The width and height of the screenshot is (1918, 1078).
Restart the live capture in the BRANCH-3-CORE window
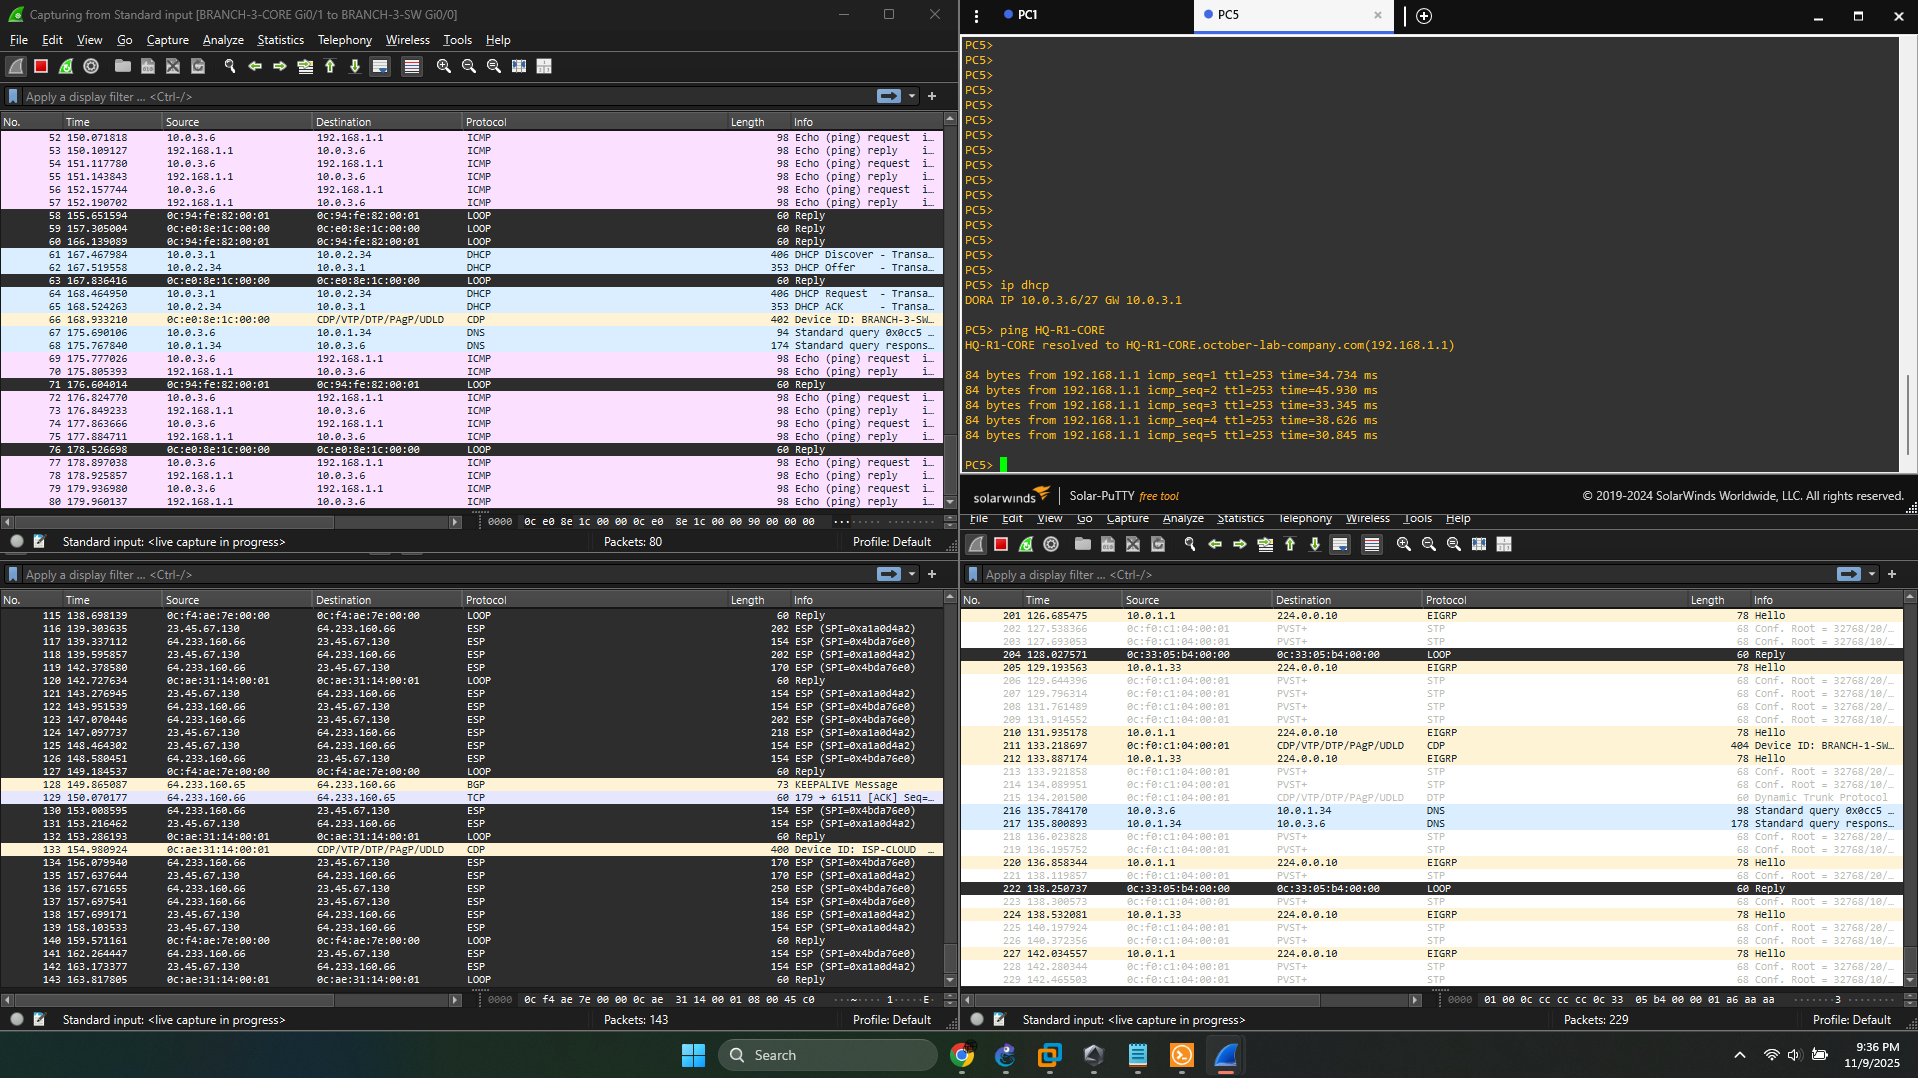pyautogui.click(x=66, y=66)
